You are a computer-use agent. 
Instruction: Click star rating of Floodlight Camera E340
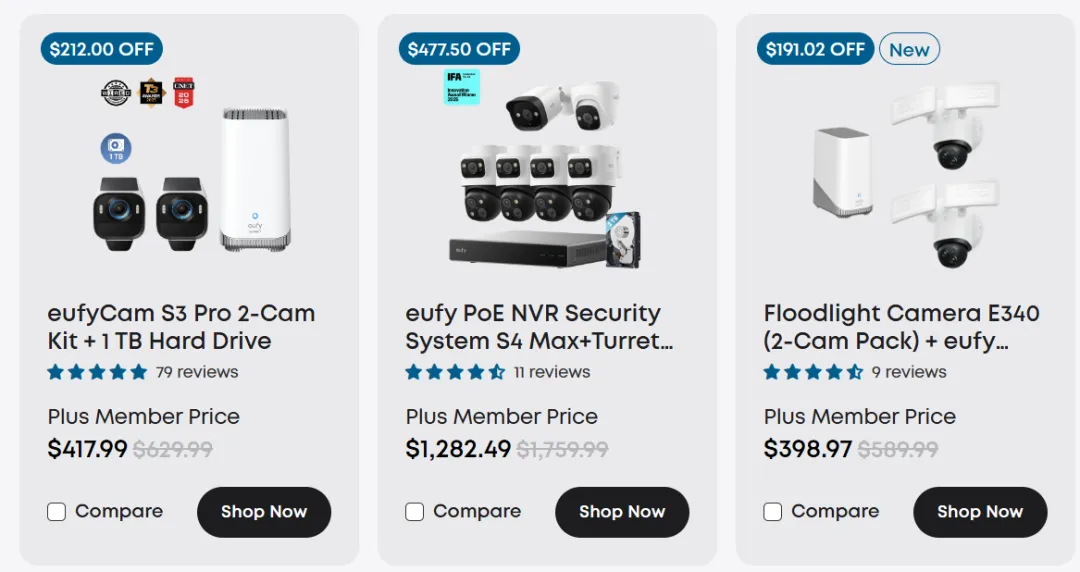pos(813,372)
